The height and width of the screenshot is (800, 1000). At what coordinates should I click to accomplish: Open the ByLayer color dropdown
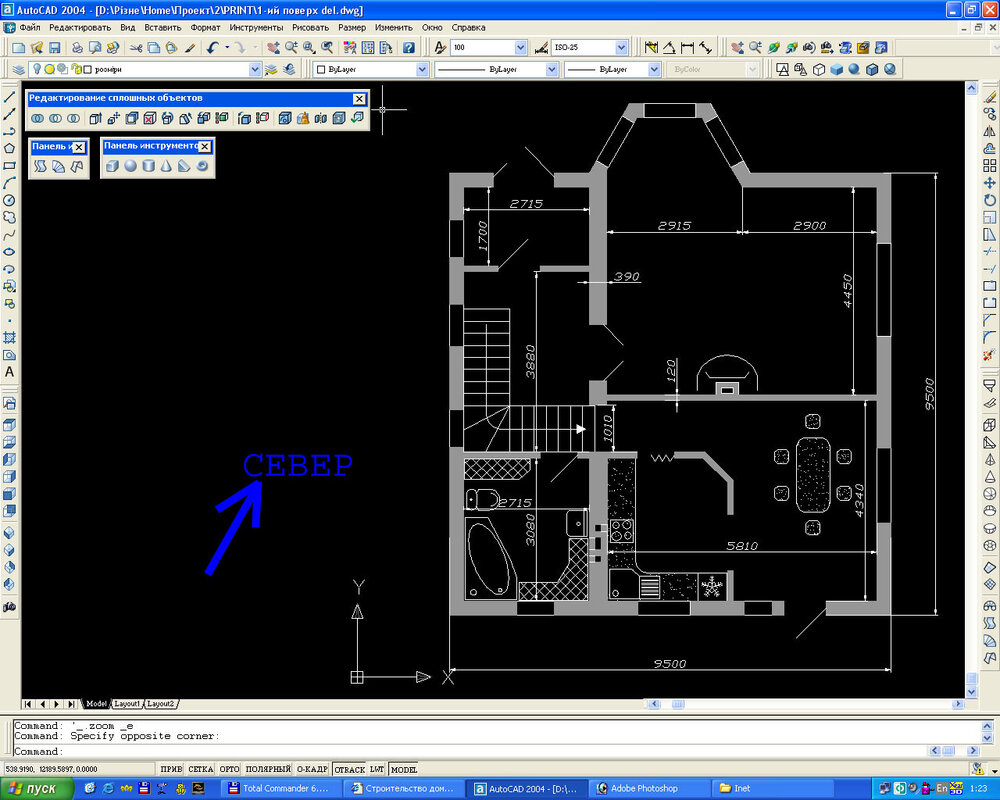(422, 70)
